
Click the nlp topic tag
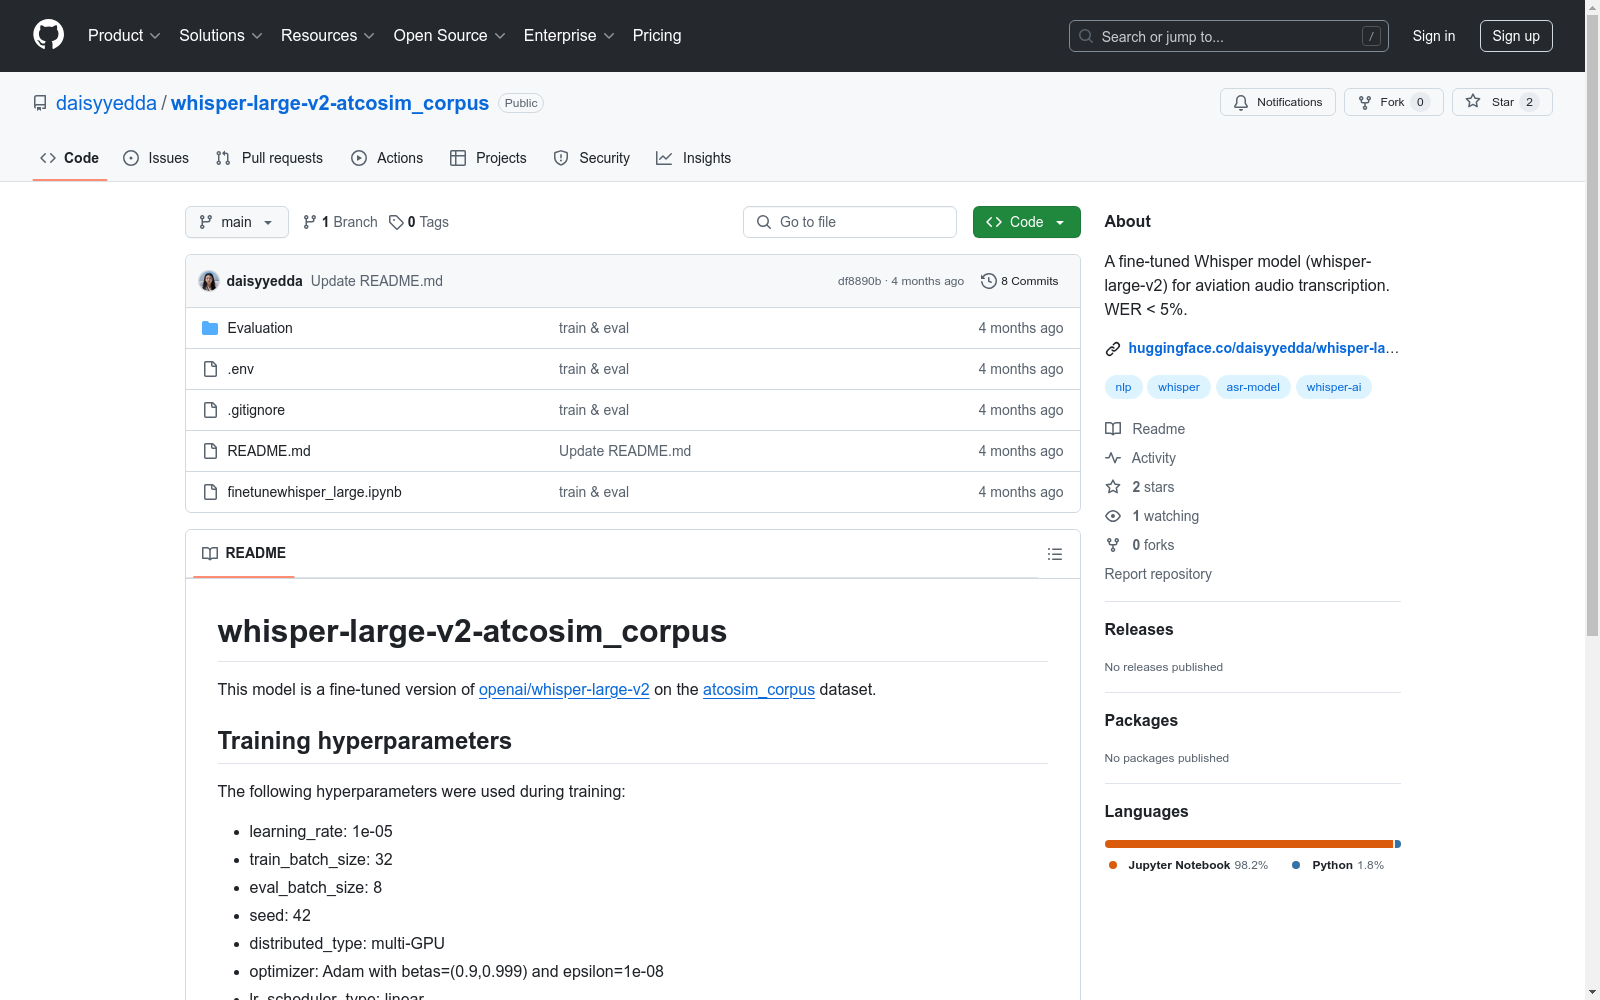[x=1123, y=387]
